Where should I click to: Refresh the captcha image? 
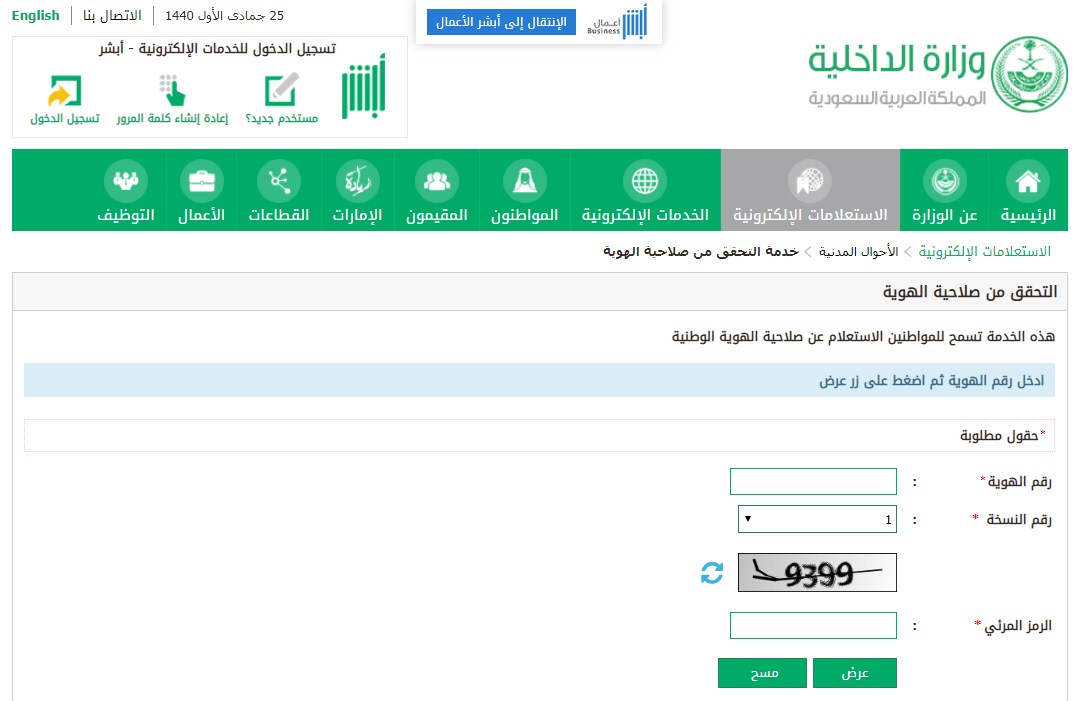[x=712, y=572]
